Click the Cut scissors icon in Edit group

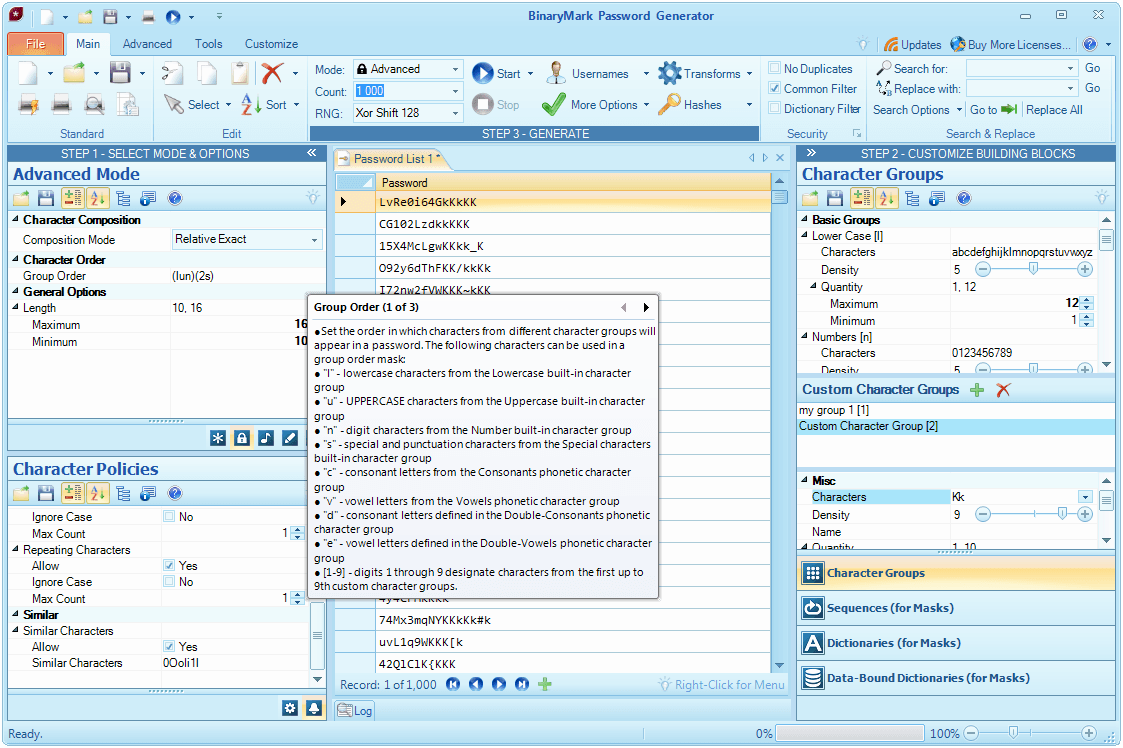click(171, 72)
